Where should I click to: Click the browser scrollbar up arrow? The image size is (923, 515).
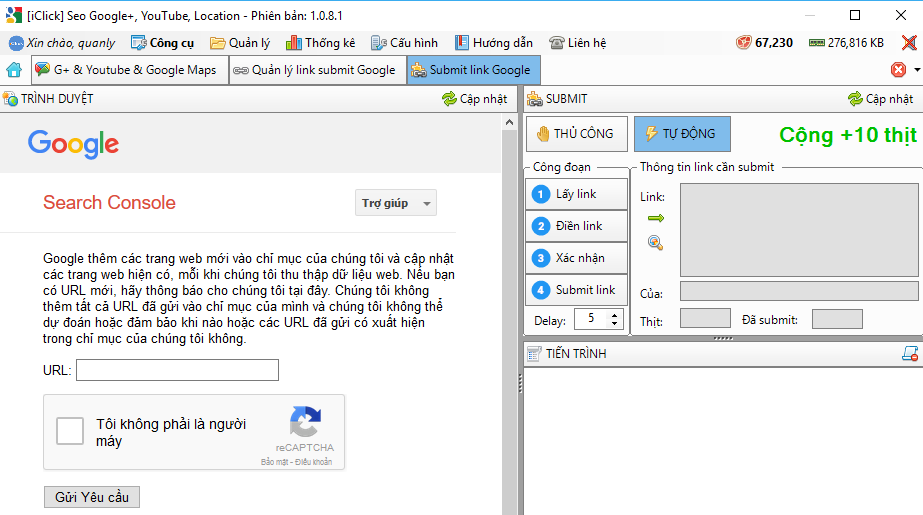[x=509, y=122]
